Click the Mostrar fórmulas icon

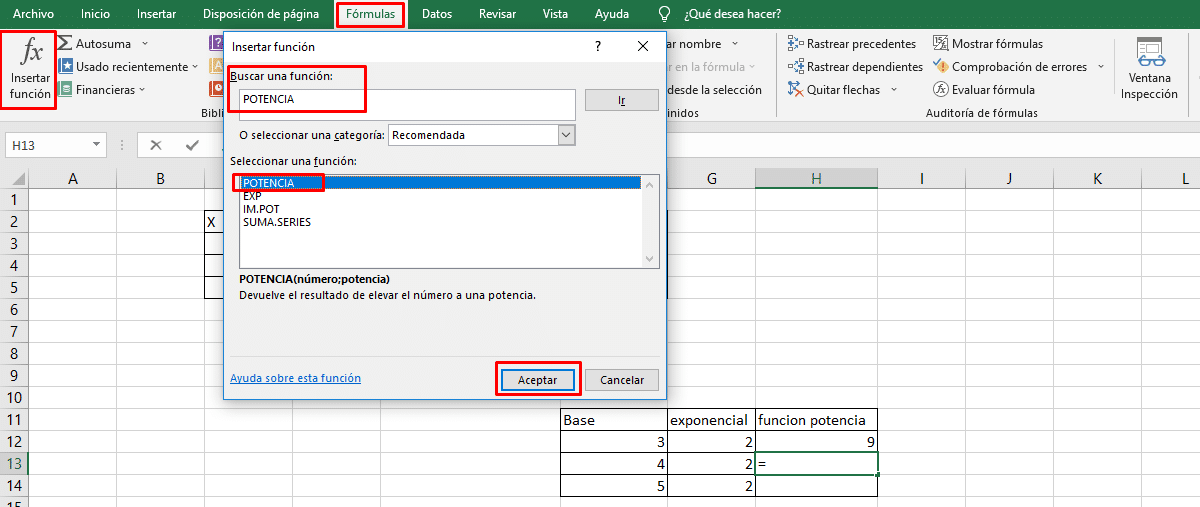[x=941, y=44]
